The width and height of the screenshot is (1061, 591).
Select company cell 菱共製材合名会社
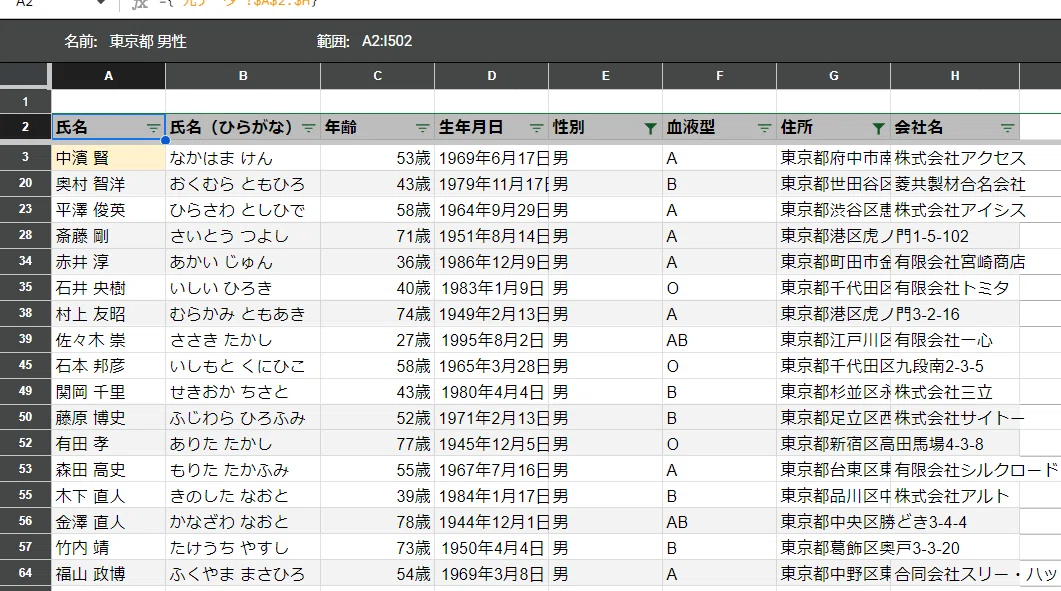pyautogui.click(x=955, y=183)
